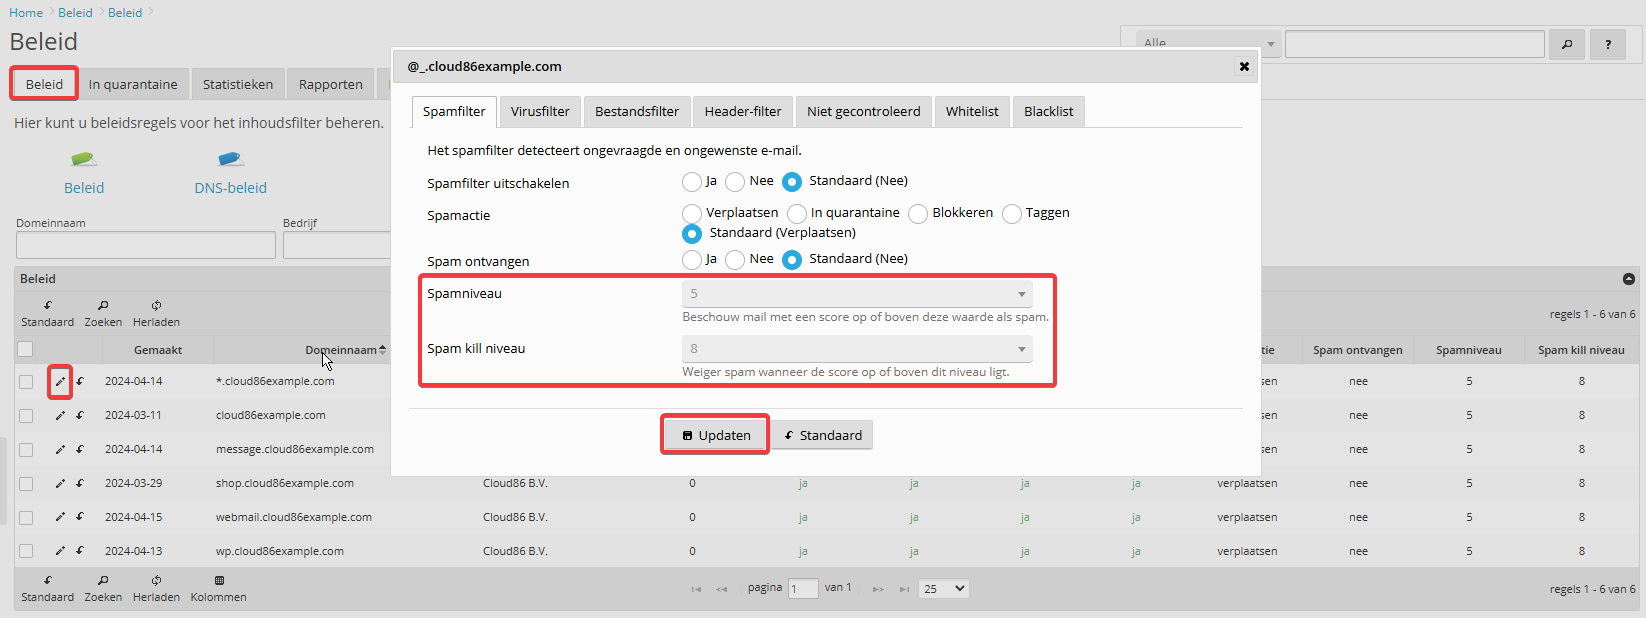This screenshot has width=1646, height=618.
Task: Reset message.cloud86example.com row to default
Action: tap(80, 449)
